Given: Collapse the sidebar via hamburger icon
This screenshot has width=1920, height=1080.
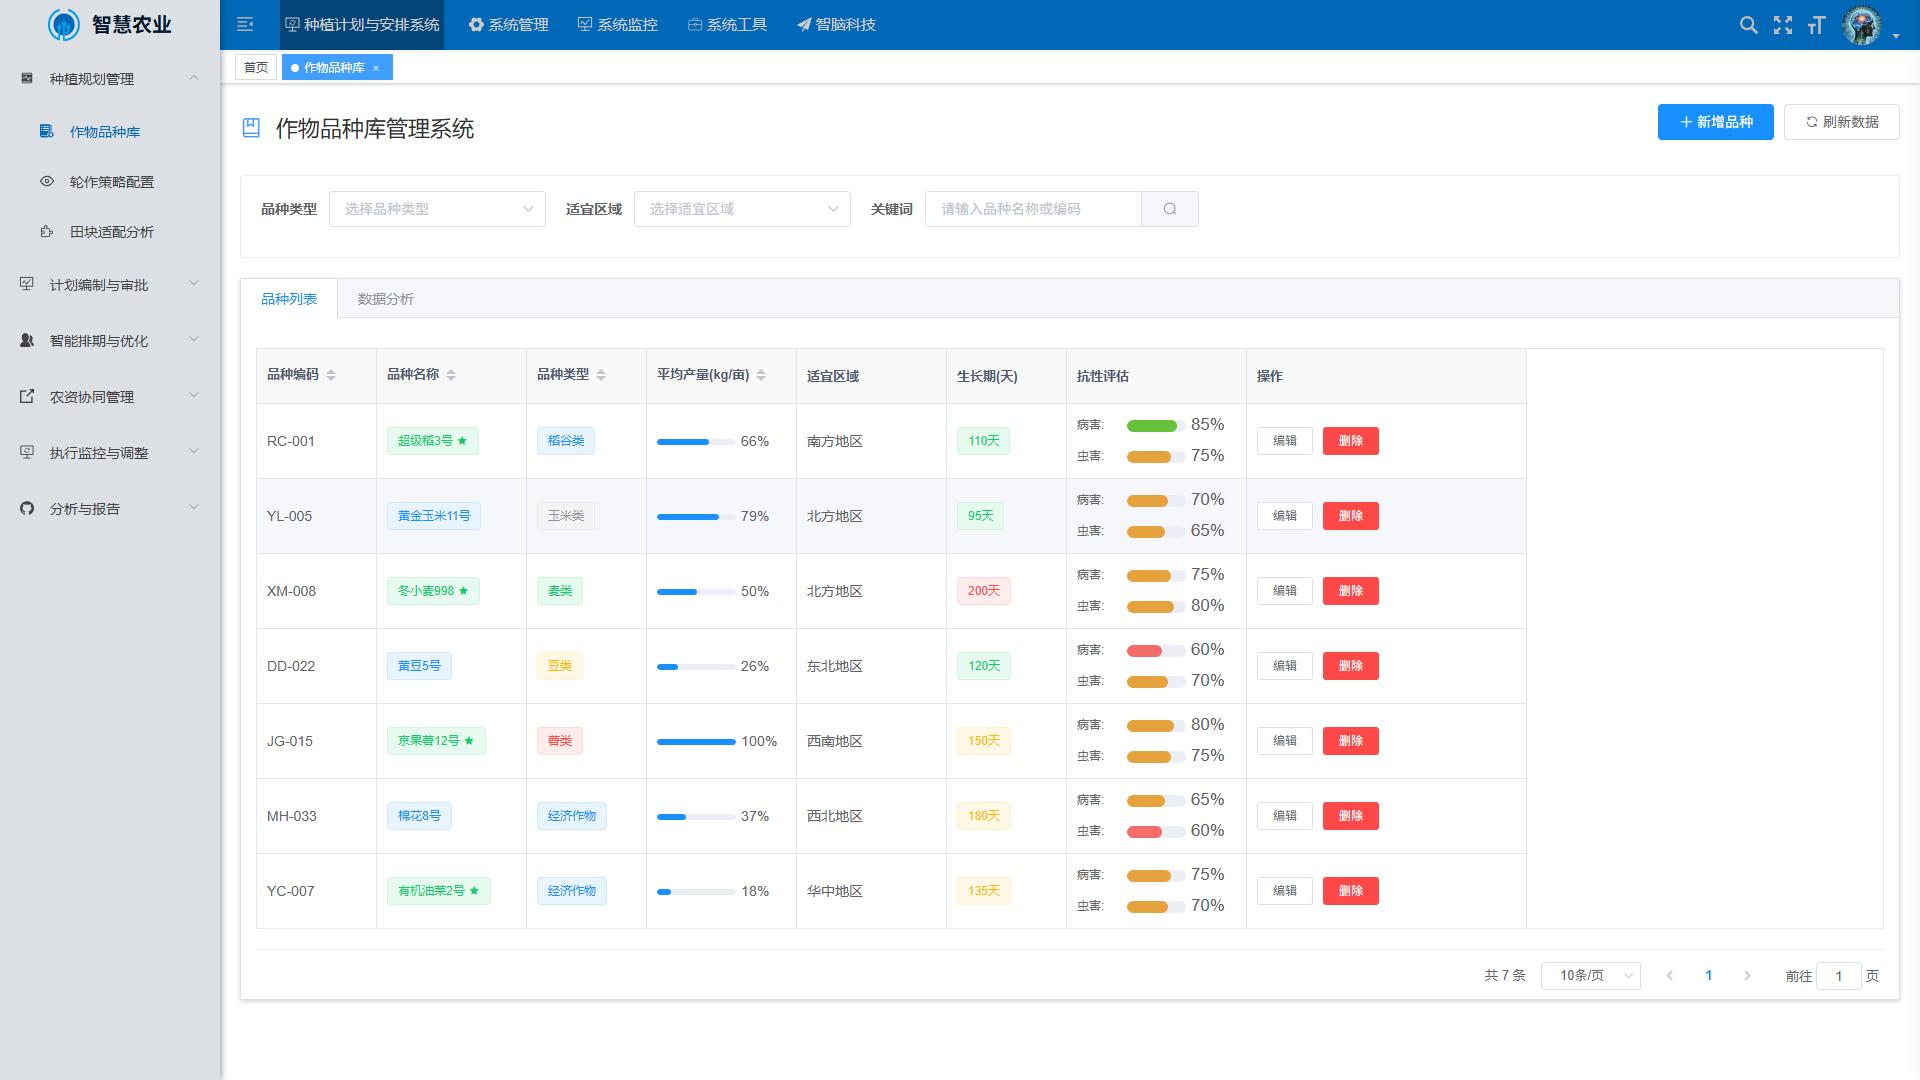Looking at the screenshot, I should 245,25.
